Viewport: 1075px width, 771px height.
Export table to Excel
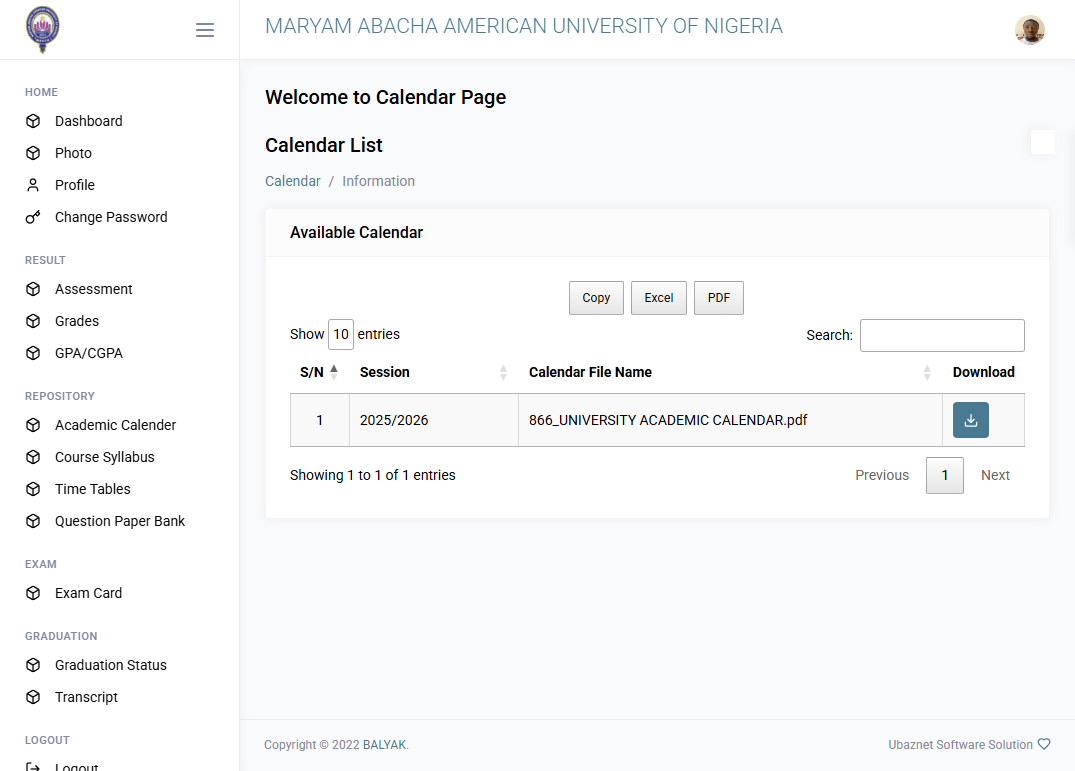[659, 298]
